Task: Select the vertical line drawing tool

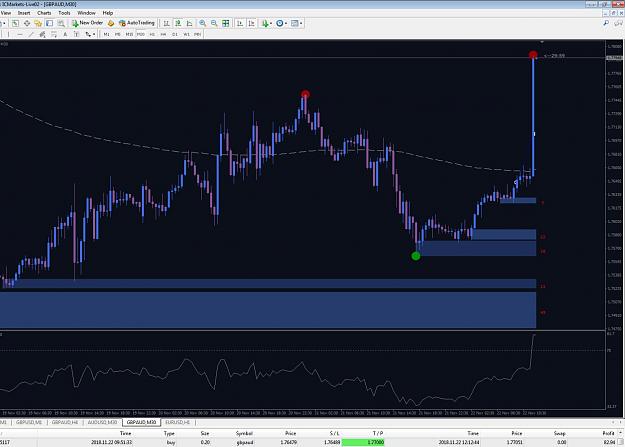Action: point(8,35)
